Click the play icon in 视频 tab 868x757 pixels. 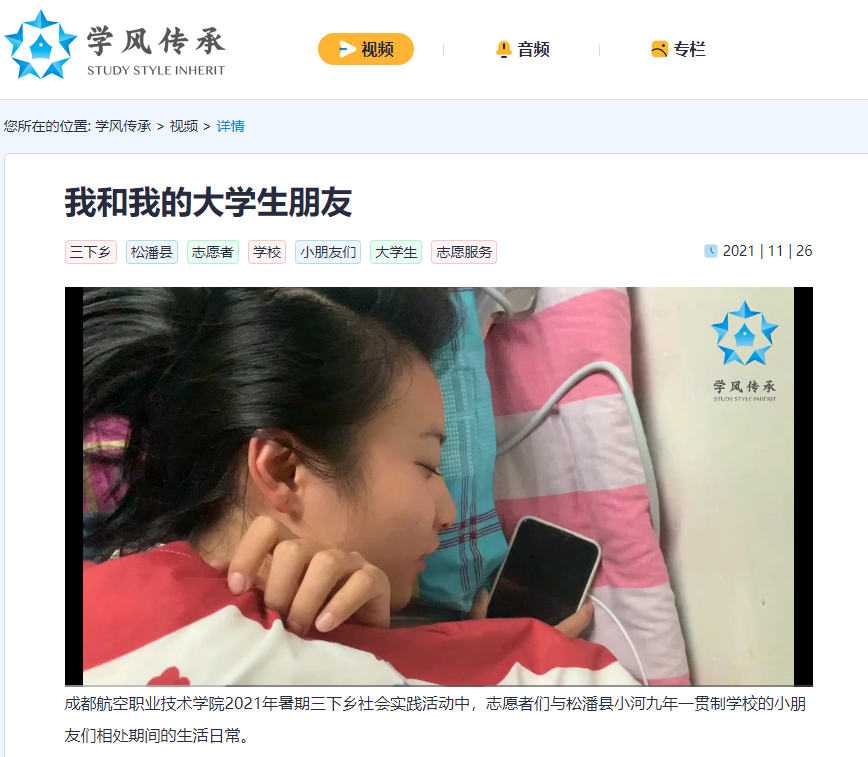pyautogui.click(x=347, y=49)
